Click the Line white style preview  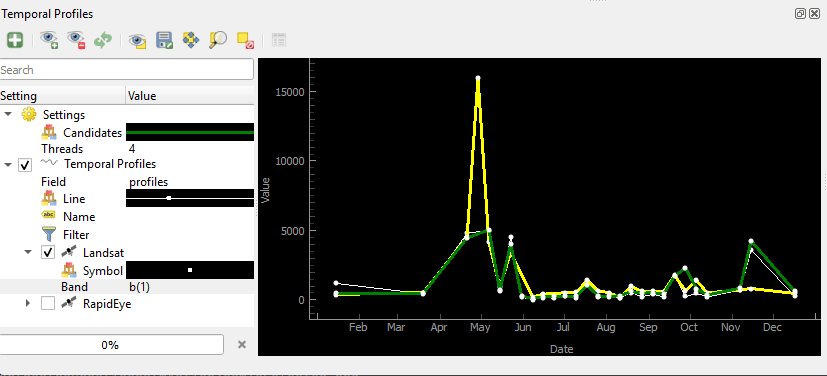190,198
